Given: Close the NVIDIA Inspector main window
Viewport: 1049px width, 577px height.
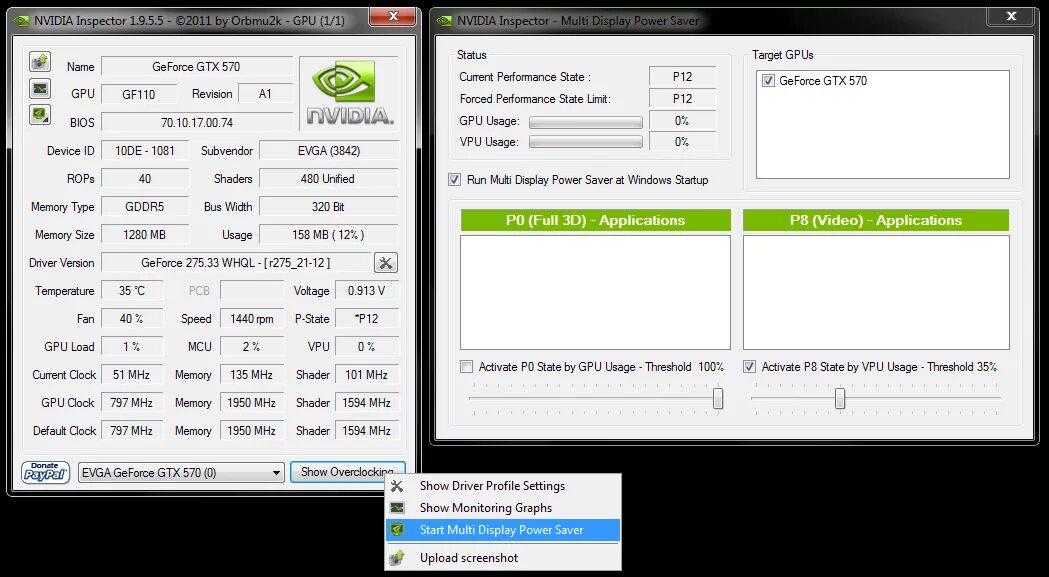Looking at the screenshot, I should pyautogui.click(x=393, y=16).
